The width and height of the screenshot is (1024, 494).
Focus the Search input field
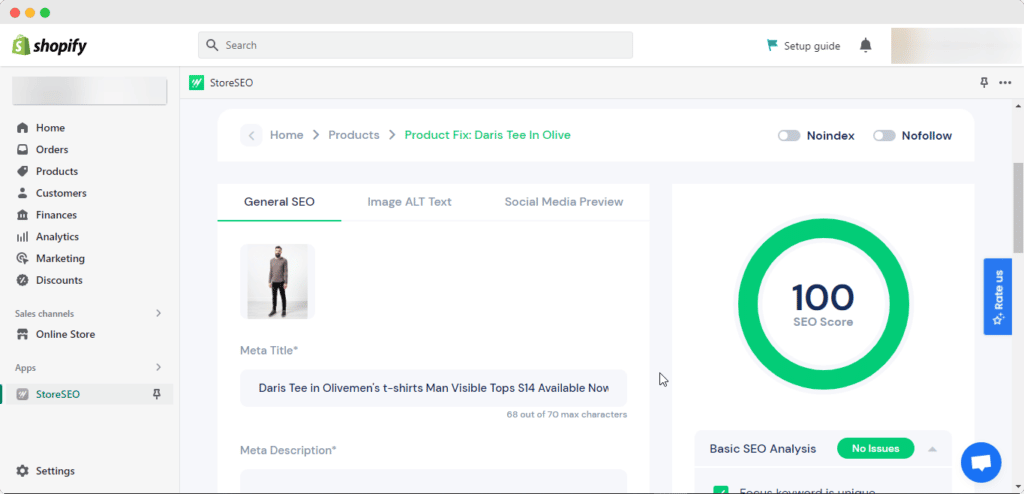pyautogui.click(x=415, y=45)
